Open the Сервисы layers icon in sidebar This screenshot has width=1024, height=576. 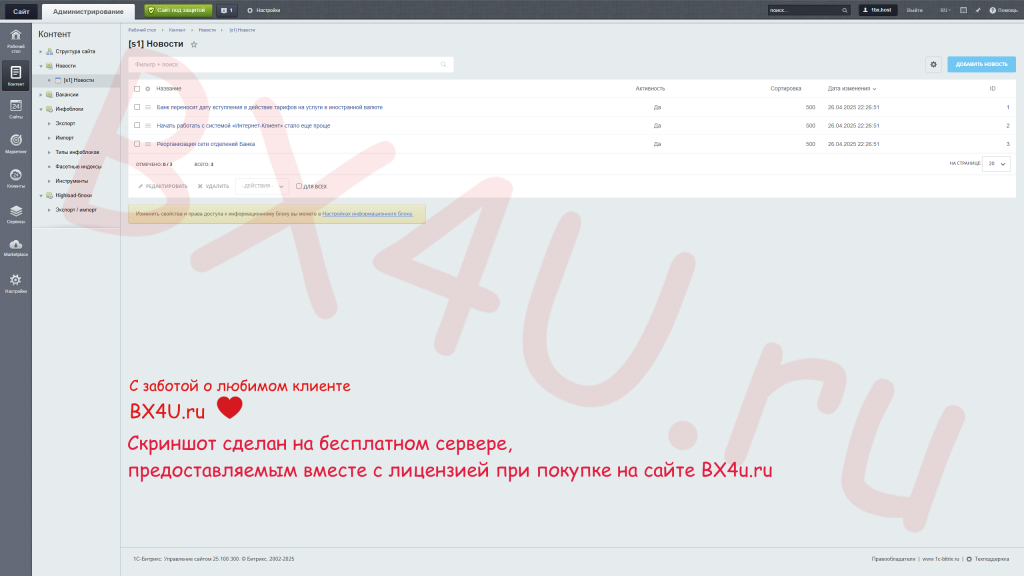tap(16, 211)
